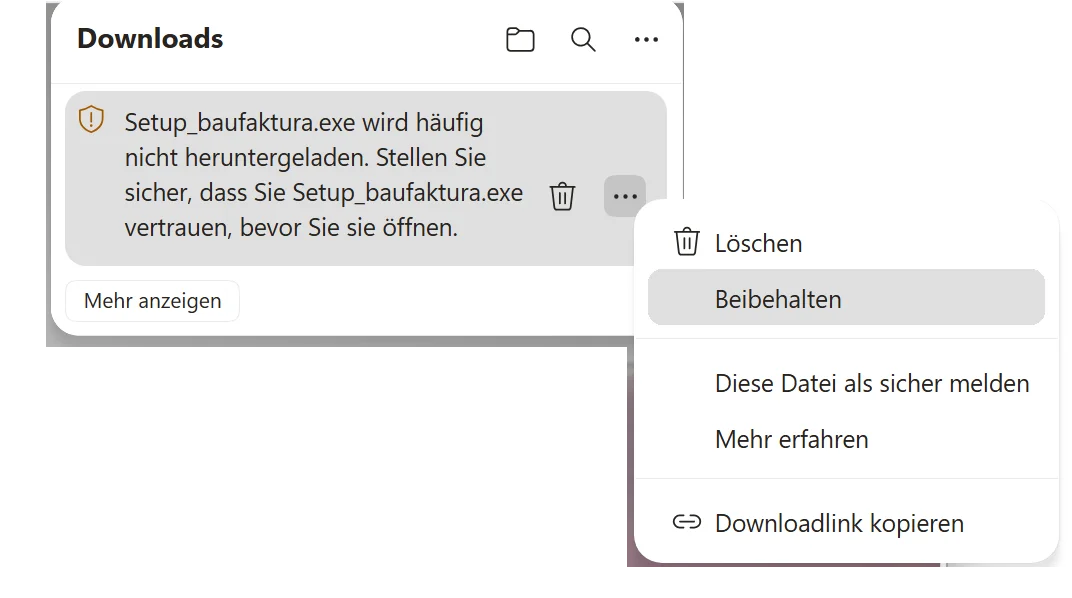Image resolution: width=1072 pixels, height=598 pixels.
Task: Click the warning text 'nicht heruntergeladen. Stellen Sie'
Action: point(305,158)
